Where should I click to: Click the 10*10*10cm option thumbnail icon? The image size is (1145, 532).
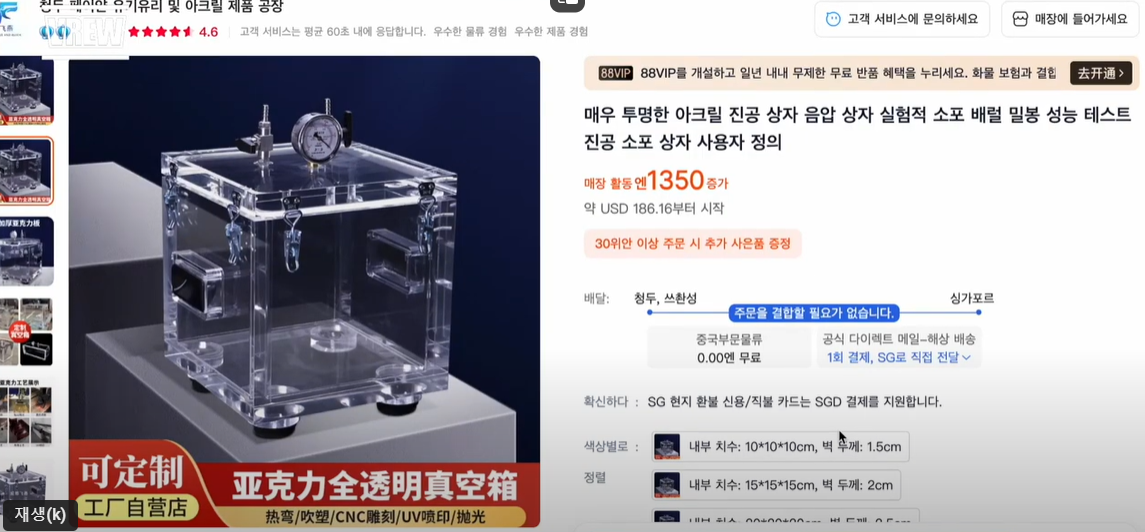click(x=666, y=447)
